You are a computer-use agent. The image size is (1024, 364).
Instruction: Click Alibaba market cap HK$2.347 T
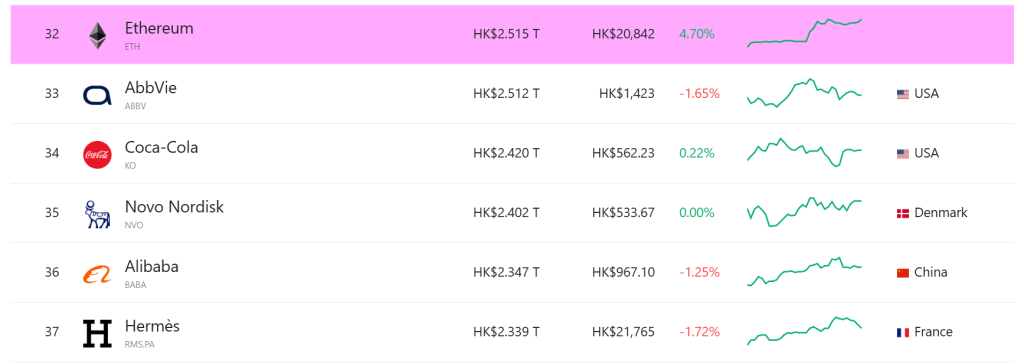tap(506, 272)
